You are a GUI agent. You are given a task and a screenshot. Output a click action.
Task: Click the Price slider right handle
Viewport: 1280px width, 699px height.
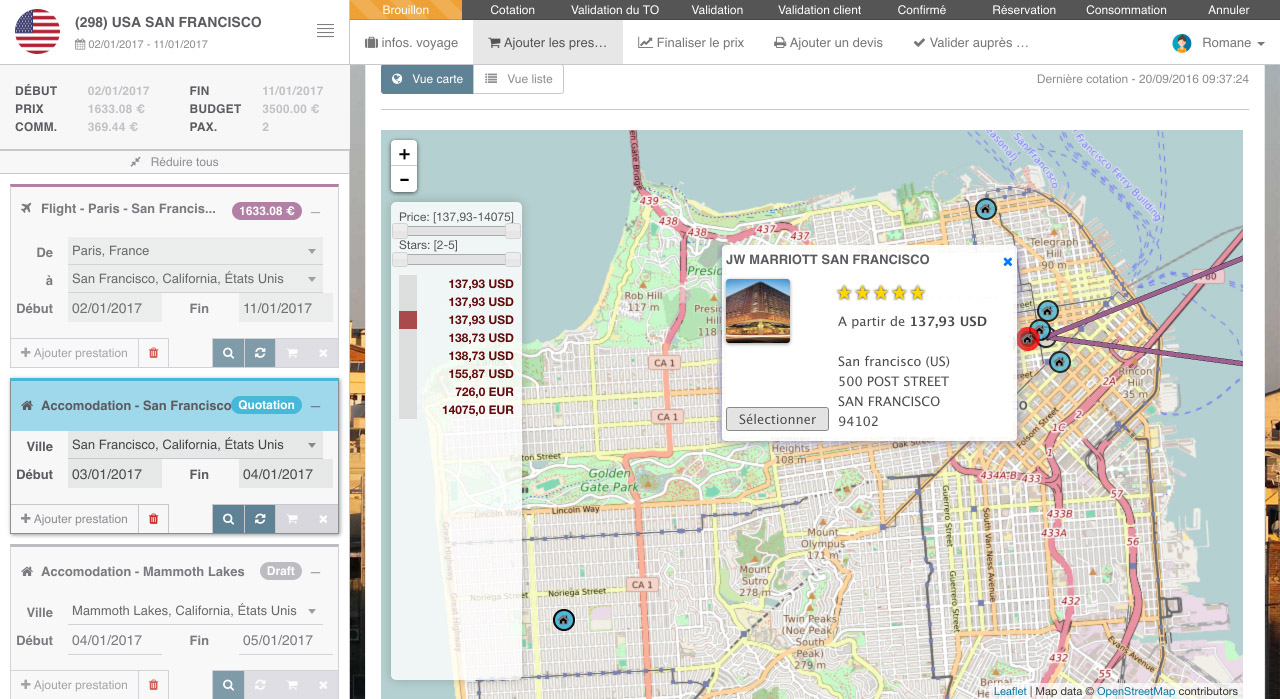click(x=513, y=231)
